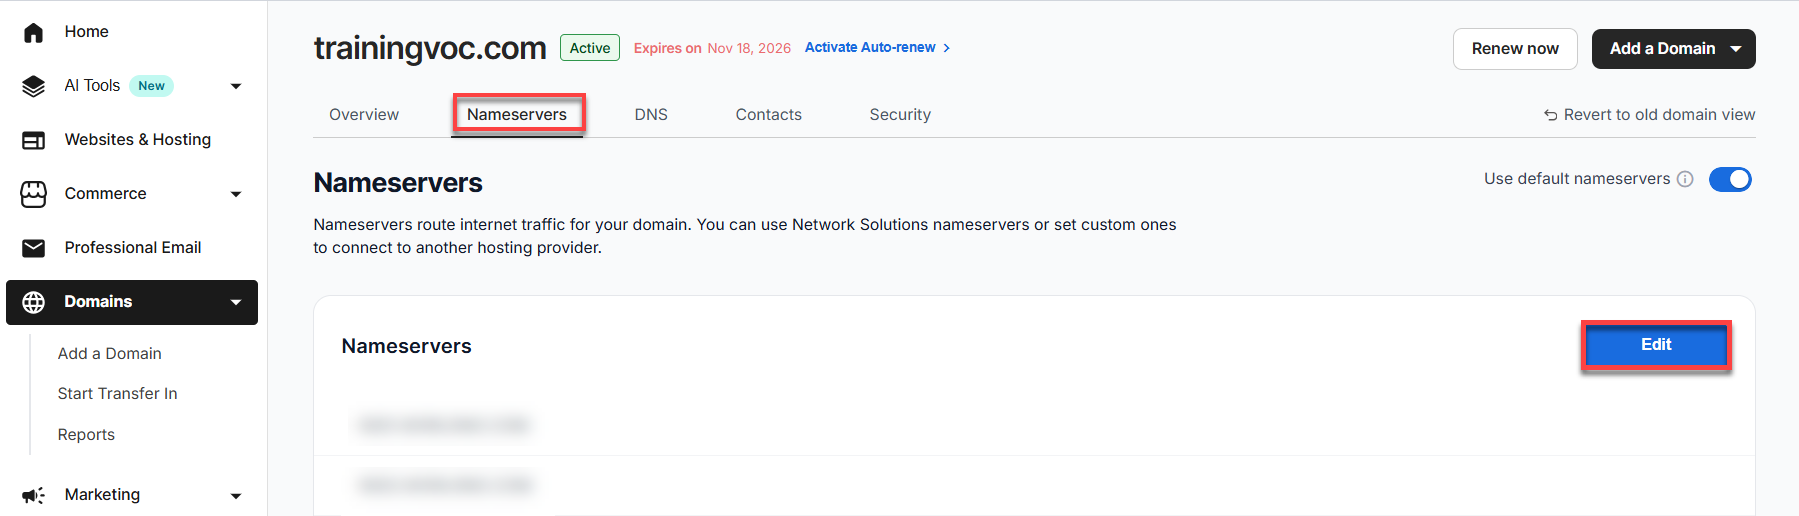Screen dimensions: 1799x516
Task: Click the AI Tools layers icon
Action: 33,86
